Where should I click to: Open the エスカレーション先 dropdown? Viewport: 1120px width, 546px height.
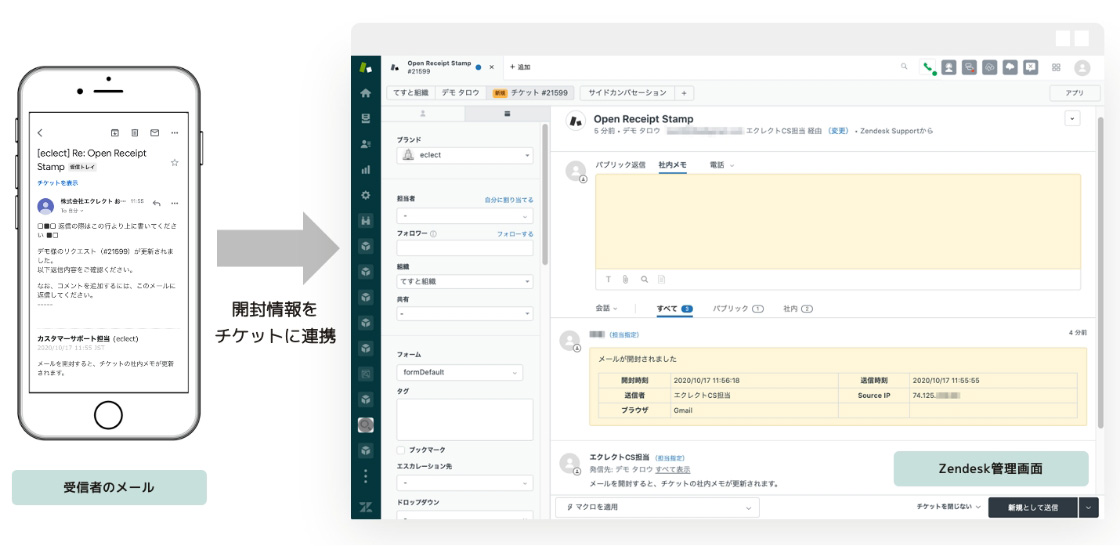coord(465,483)
